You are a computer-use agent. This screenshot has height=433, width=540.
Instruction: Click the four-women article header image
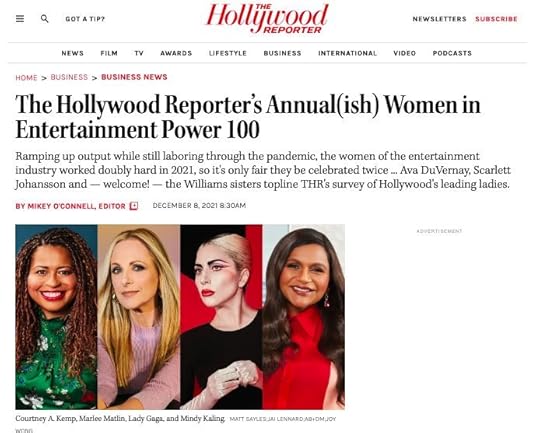pyautogui.click(x=180, y=317)
